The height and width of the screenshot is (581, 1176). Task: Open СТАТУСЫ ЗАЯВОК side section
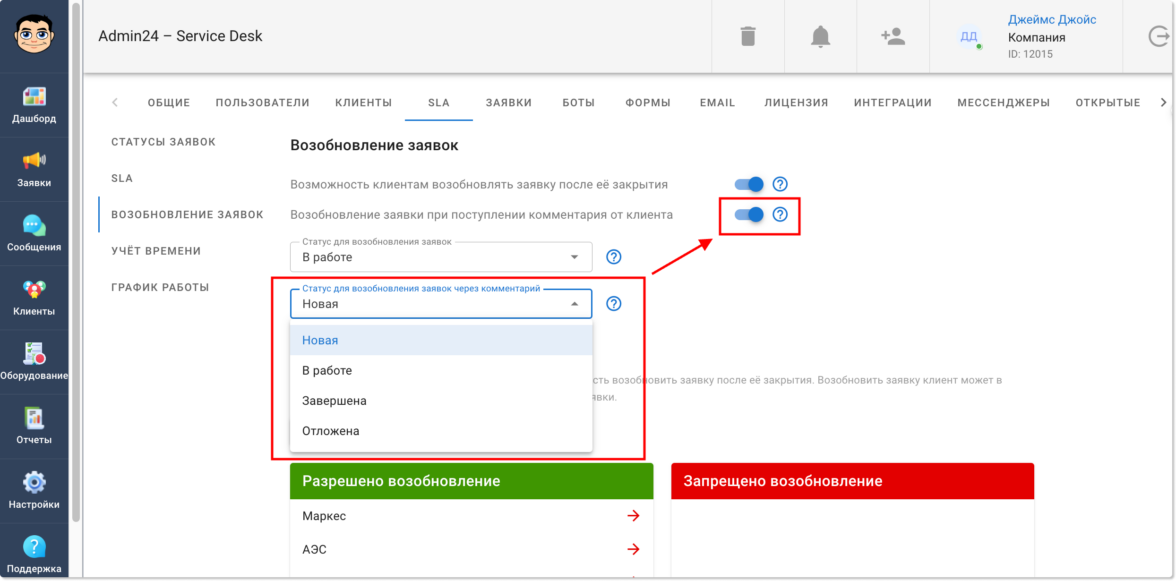(x=164, y=142)
